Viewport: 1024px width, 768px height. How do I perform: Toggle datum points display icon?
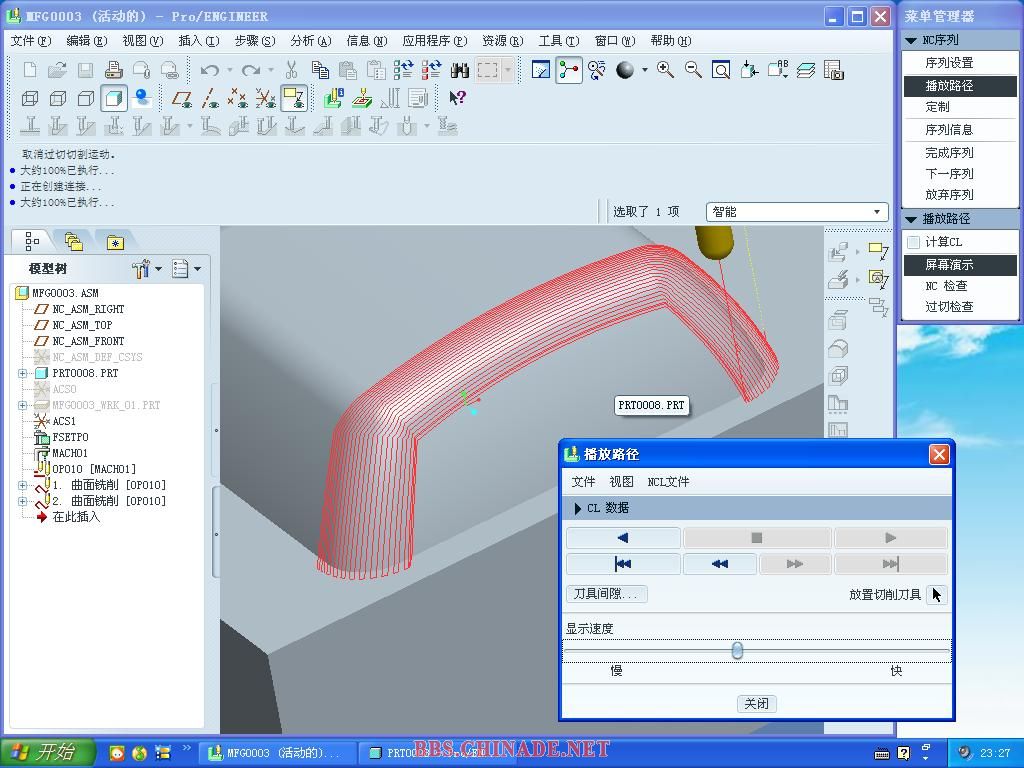(238, 99)
